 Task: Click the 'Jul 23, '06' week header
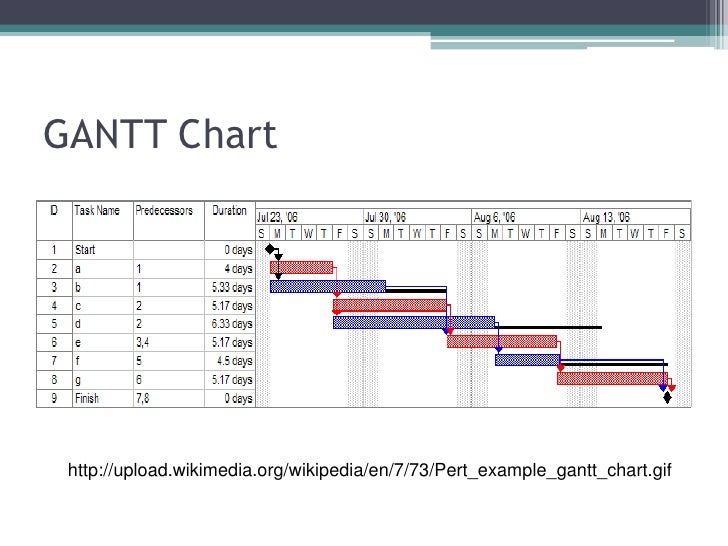[310, 217]
